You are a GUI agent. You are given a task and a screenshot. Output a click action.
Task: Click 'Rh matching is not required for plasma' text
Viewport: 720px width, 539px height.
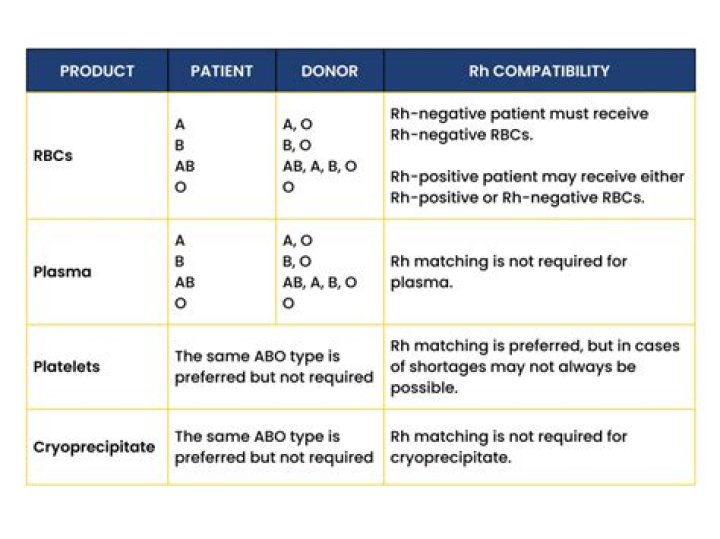click(509, 271)
